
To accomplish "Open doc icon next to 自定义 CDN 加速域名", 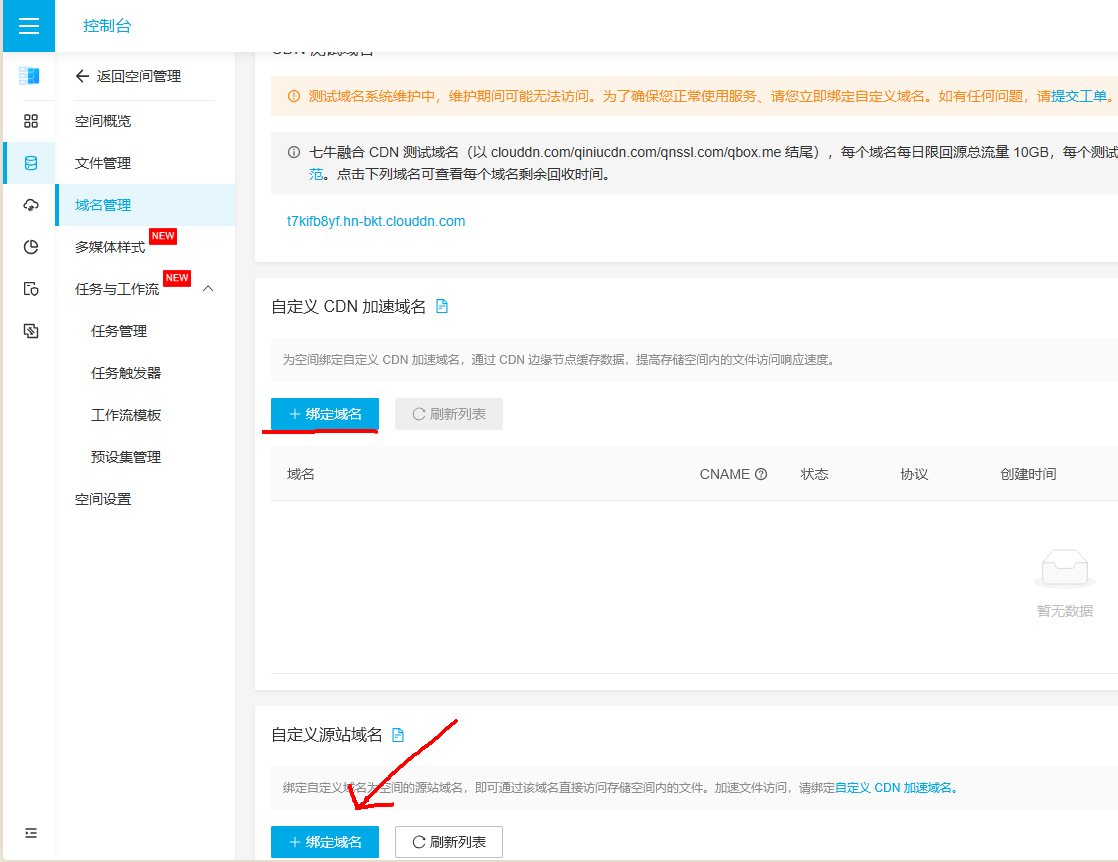I will click(442, 307).
